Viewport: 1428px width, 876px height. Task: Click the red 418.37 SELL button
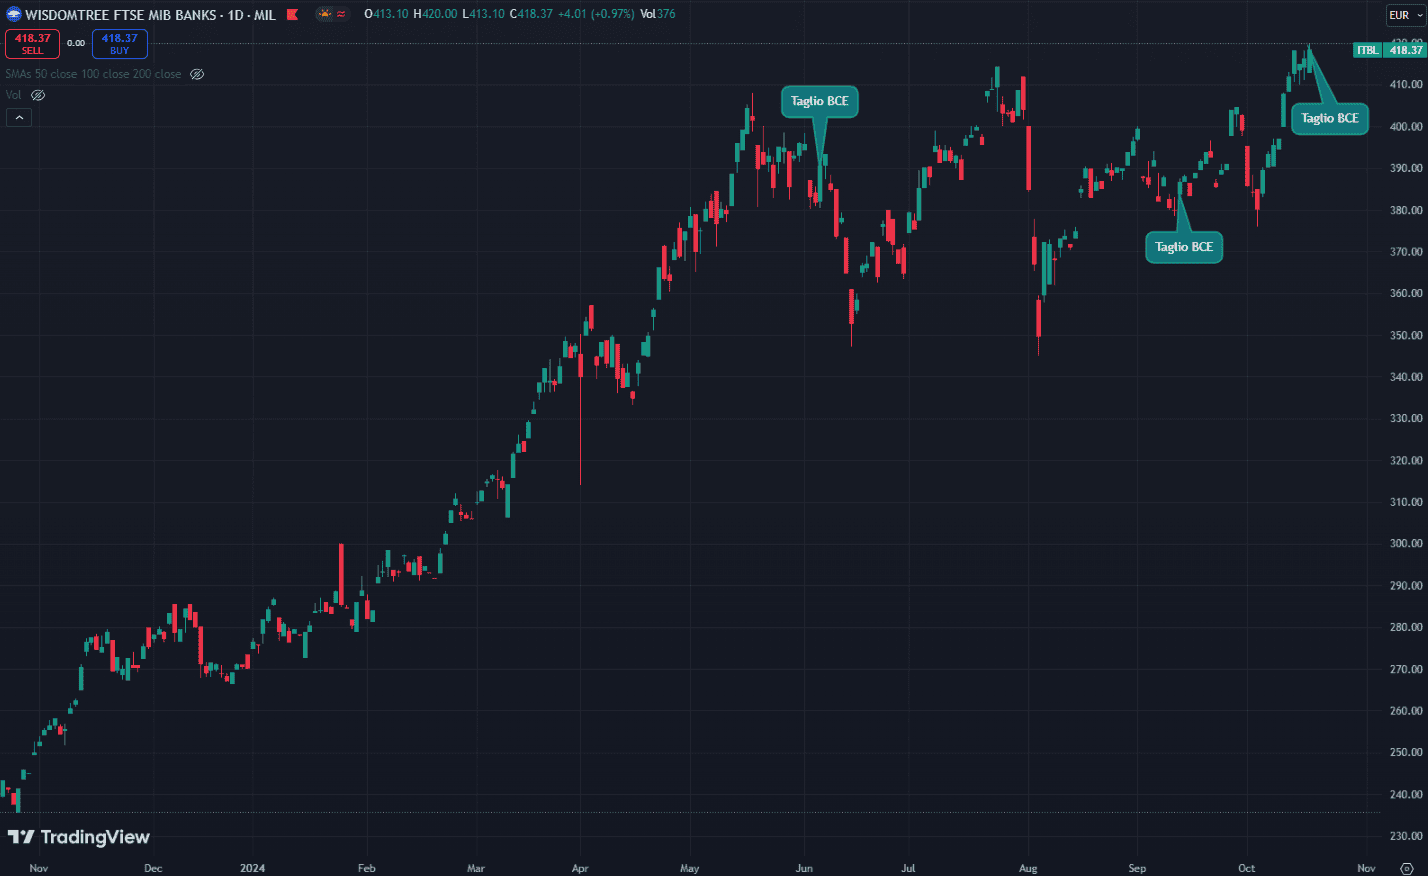coord(32,44)
